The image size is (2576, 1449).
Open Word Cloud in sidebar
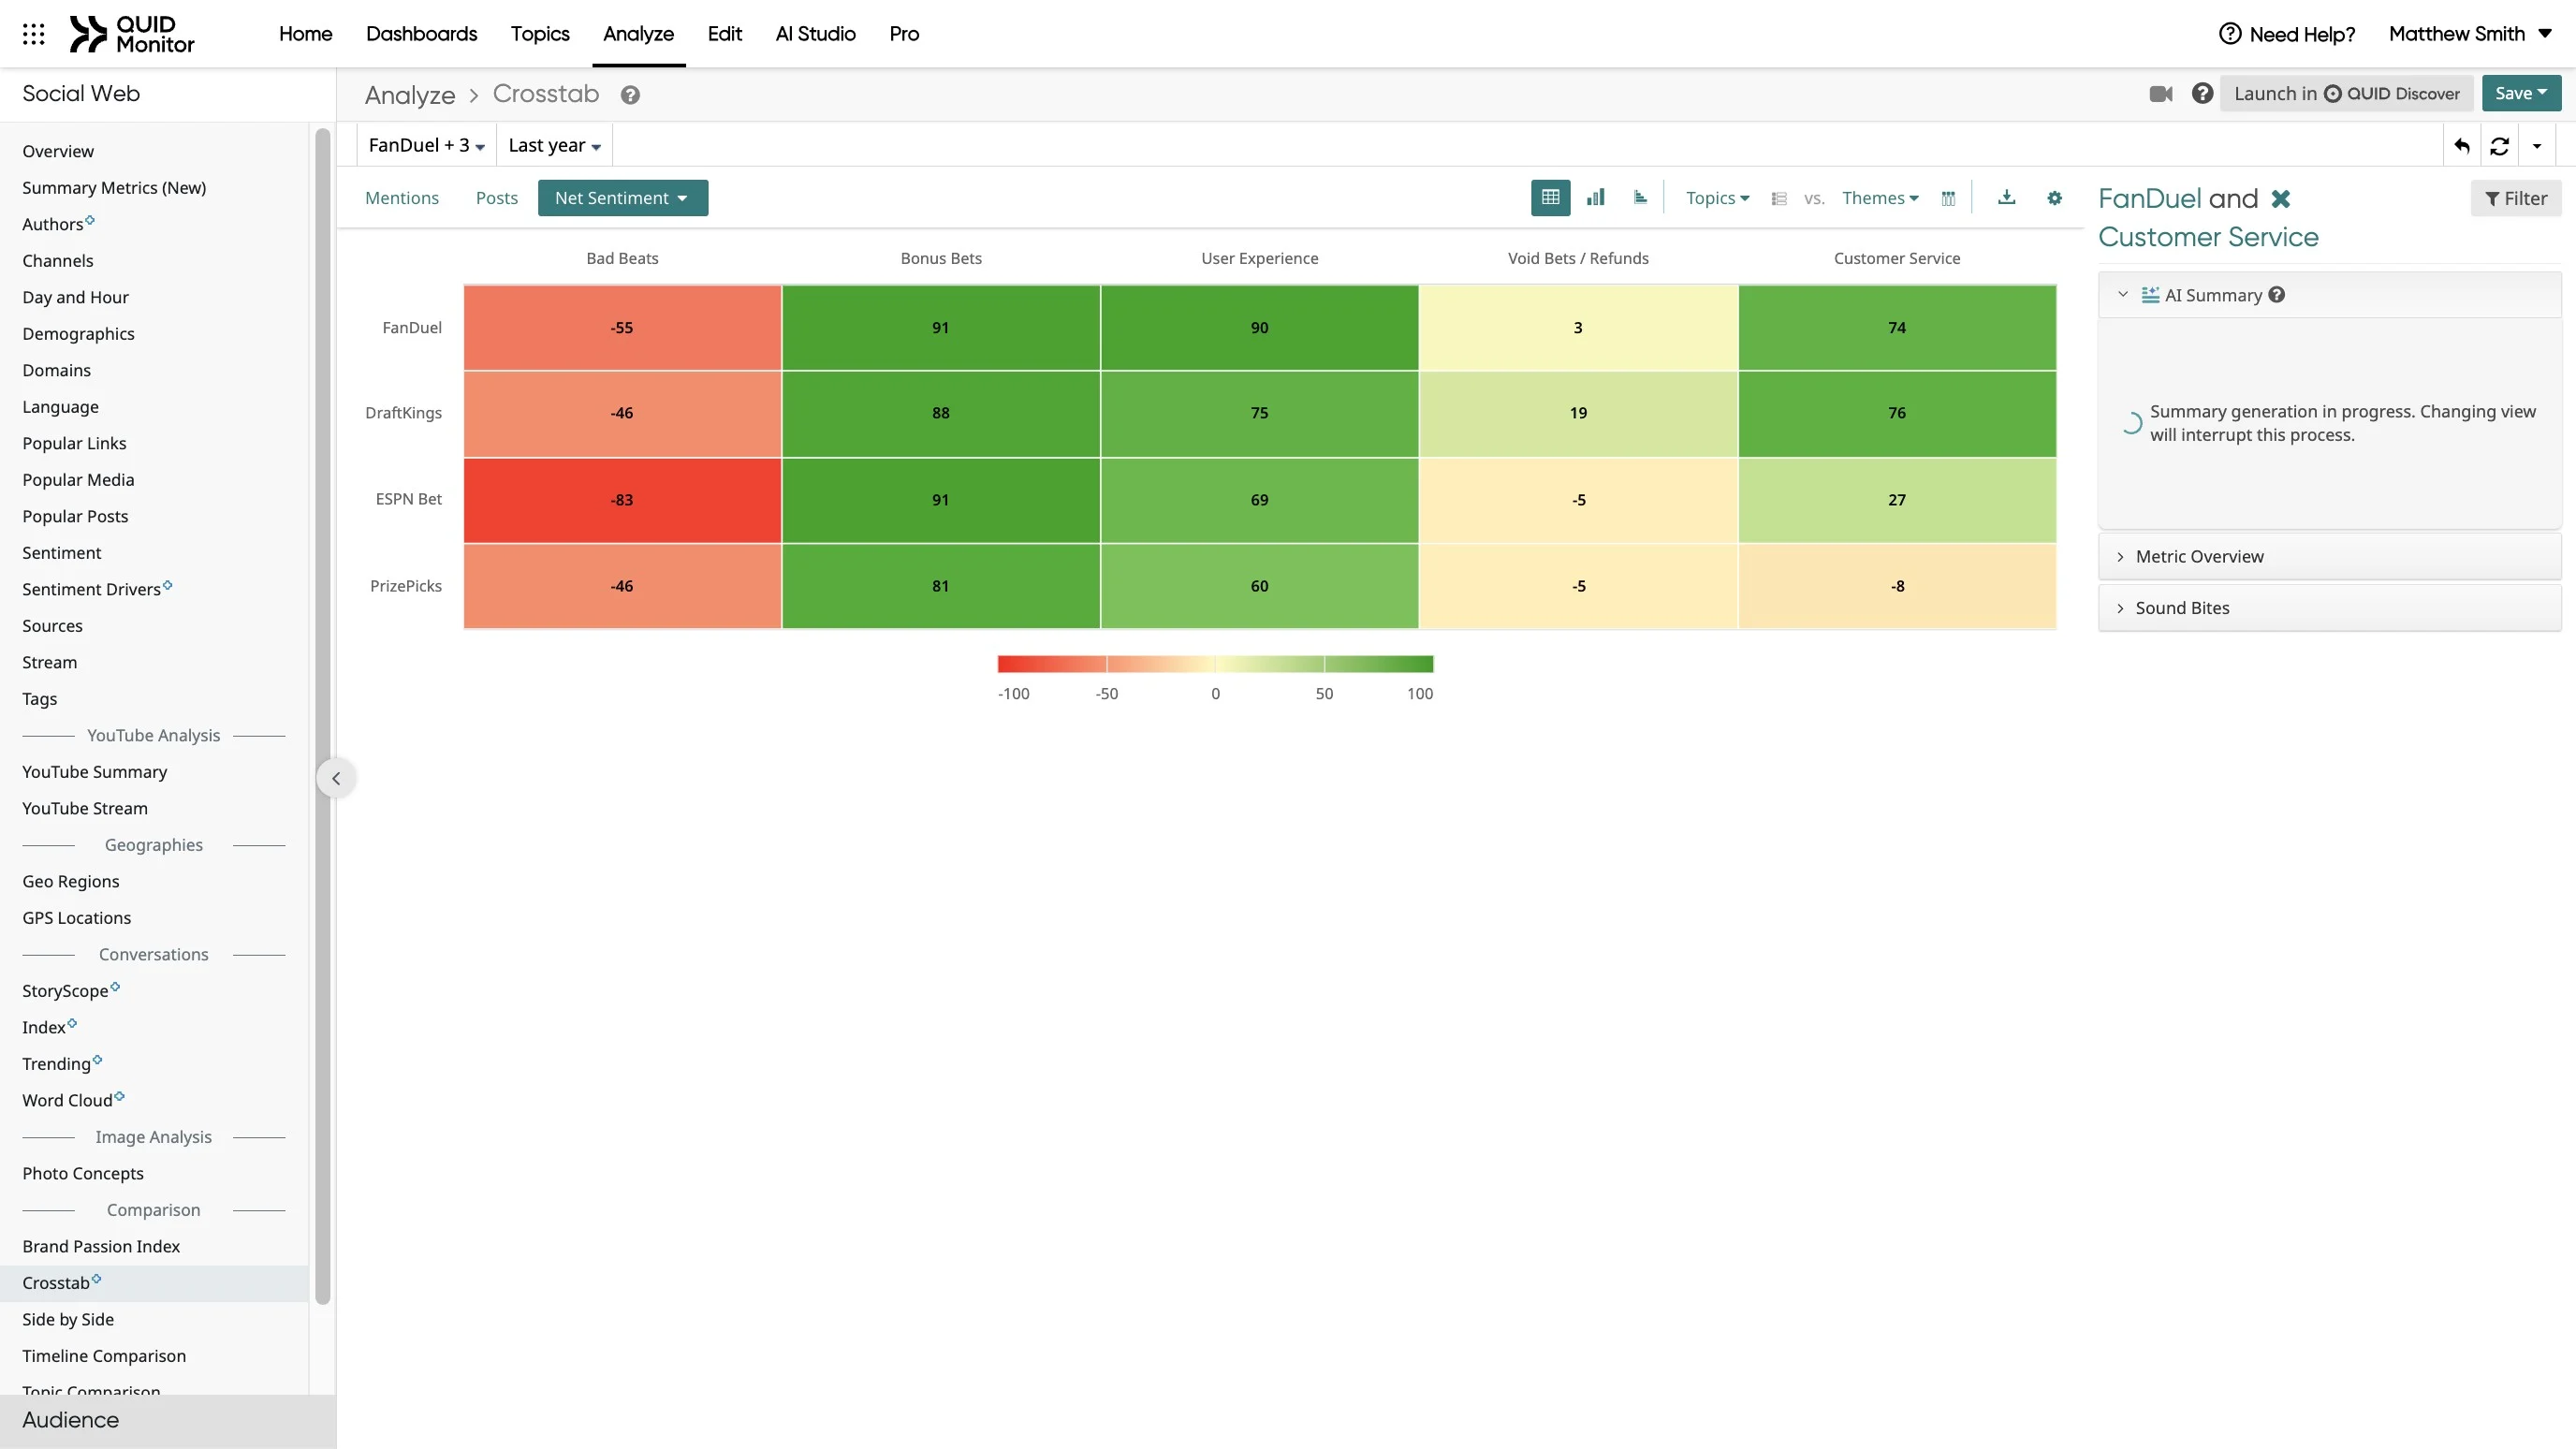[67, 1101]
